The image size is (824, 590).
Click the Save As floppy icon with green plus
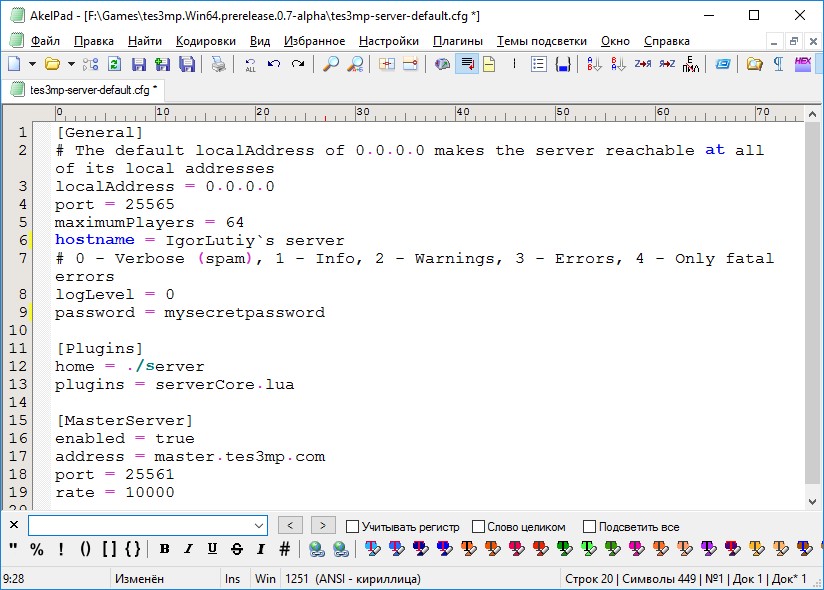pyautogui.click(x=163, y=64)
